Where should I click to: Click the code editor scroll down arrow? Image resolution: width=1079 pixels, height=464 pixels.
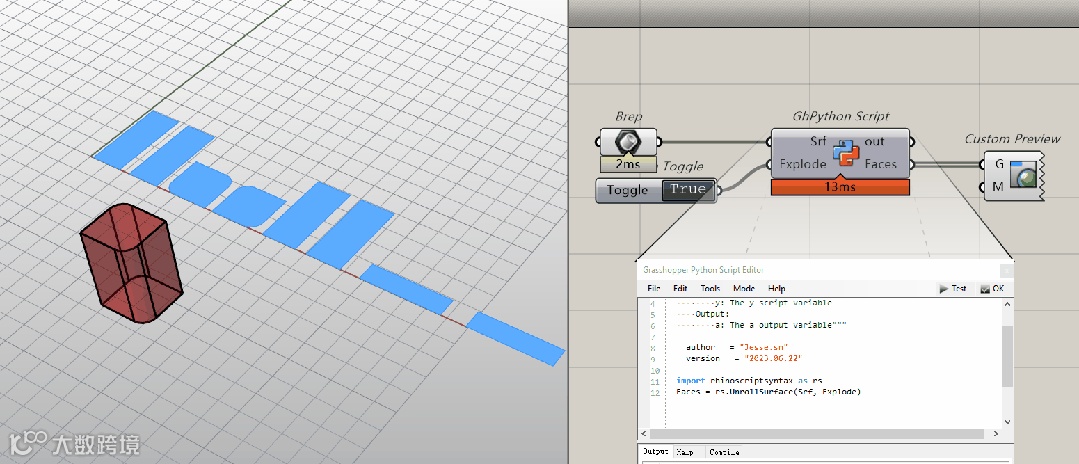tap(1007, 422)
